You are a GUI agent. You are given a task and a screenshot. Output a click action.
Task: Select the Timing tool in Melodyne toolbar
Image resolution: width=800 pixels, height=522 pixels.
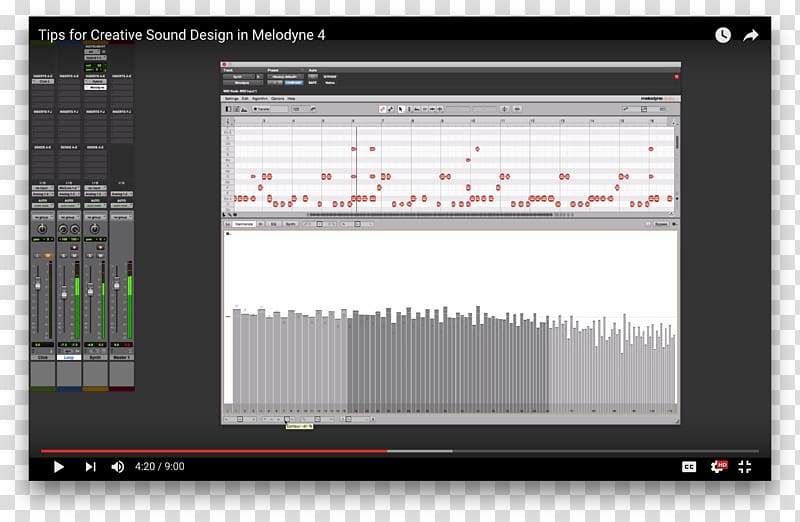point(432,109)
